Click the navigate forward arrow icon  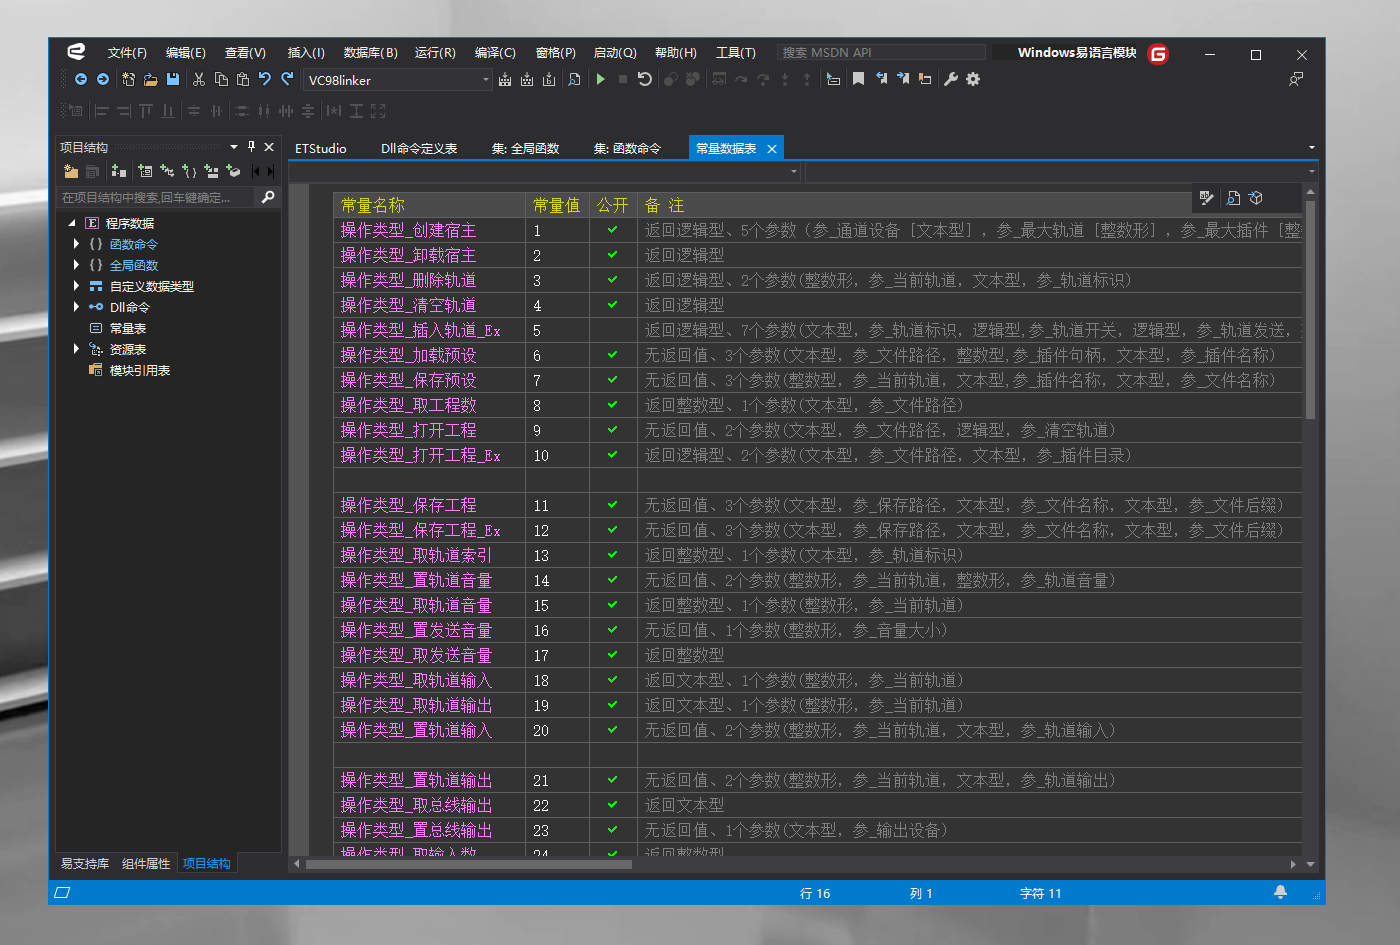coord(103,79)
